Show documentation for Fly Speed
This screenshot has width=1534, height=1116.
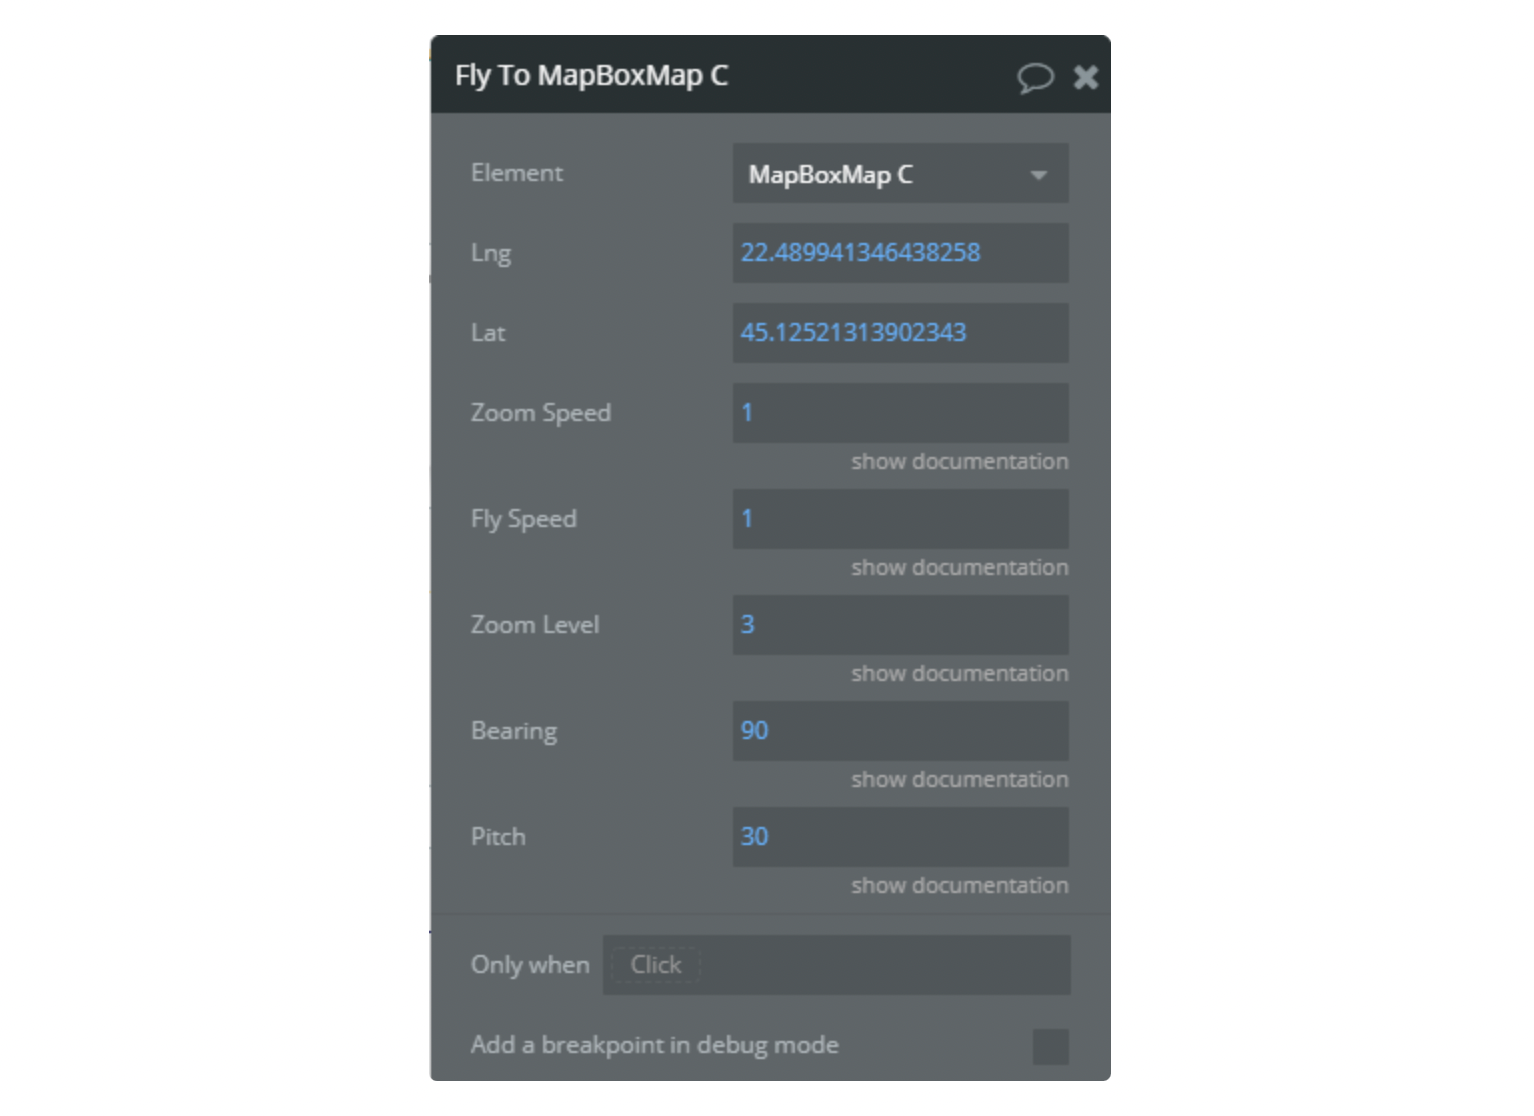(x=958, y=567)
